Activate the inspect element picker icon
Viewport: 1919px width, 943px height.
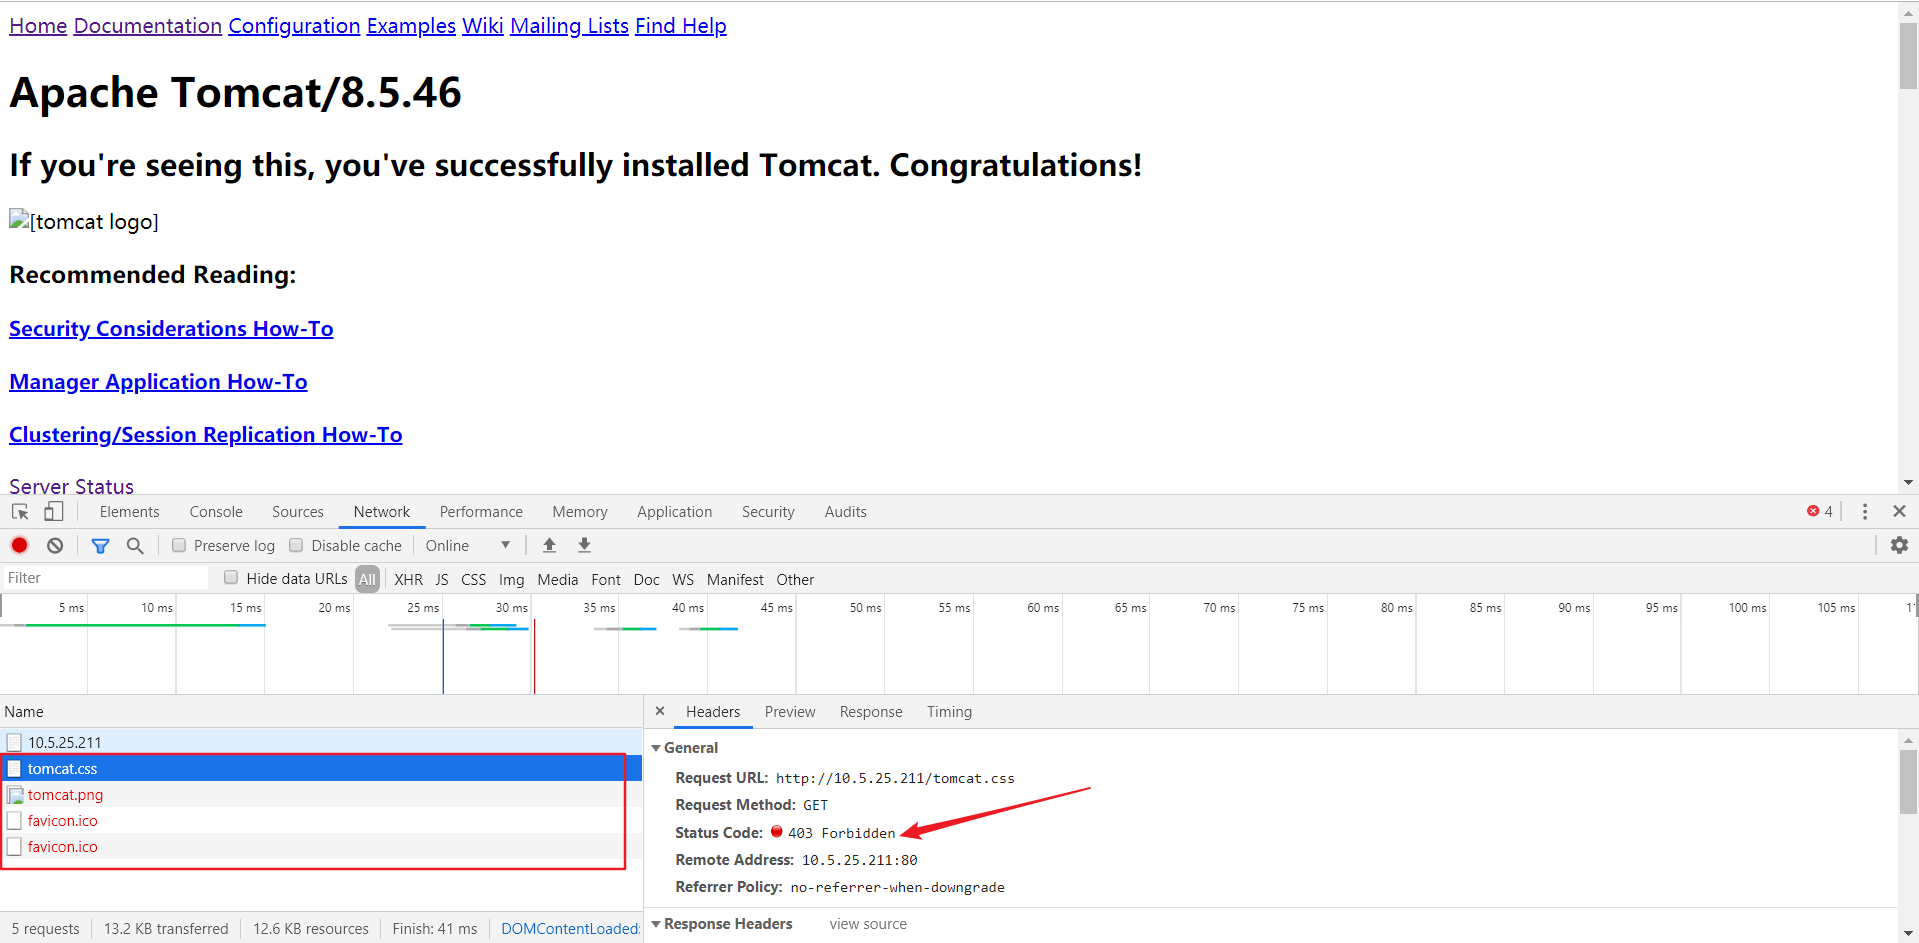pyautogui.click(x=20, y=512)
